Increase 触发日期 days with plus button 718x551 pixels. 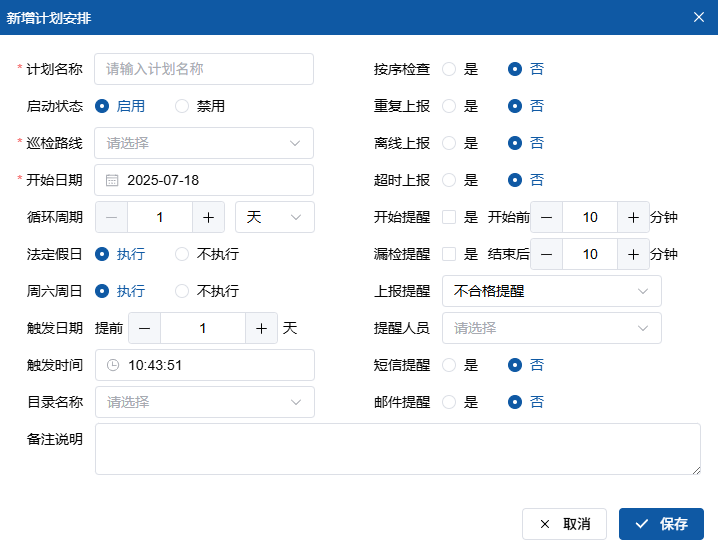[x=261, y=328]
